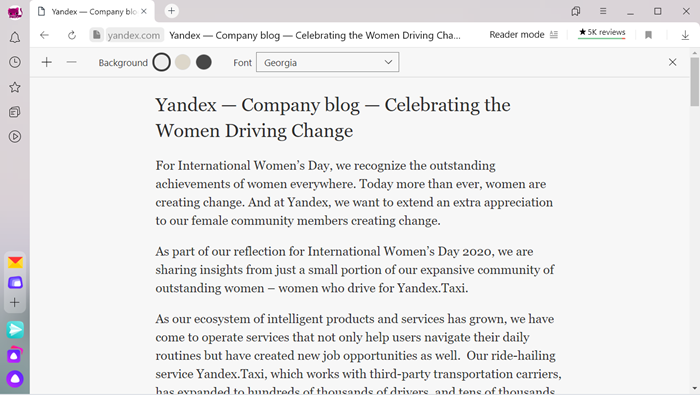The height and width of the screenshot is (395, 700).
Task: Launch Yandex Mail from sidebar
Action: point(15,262)
